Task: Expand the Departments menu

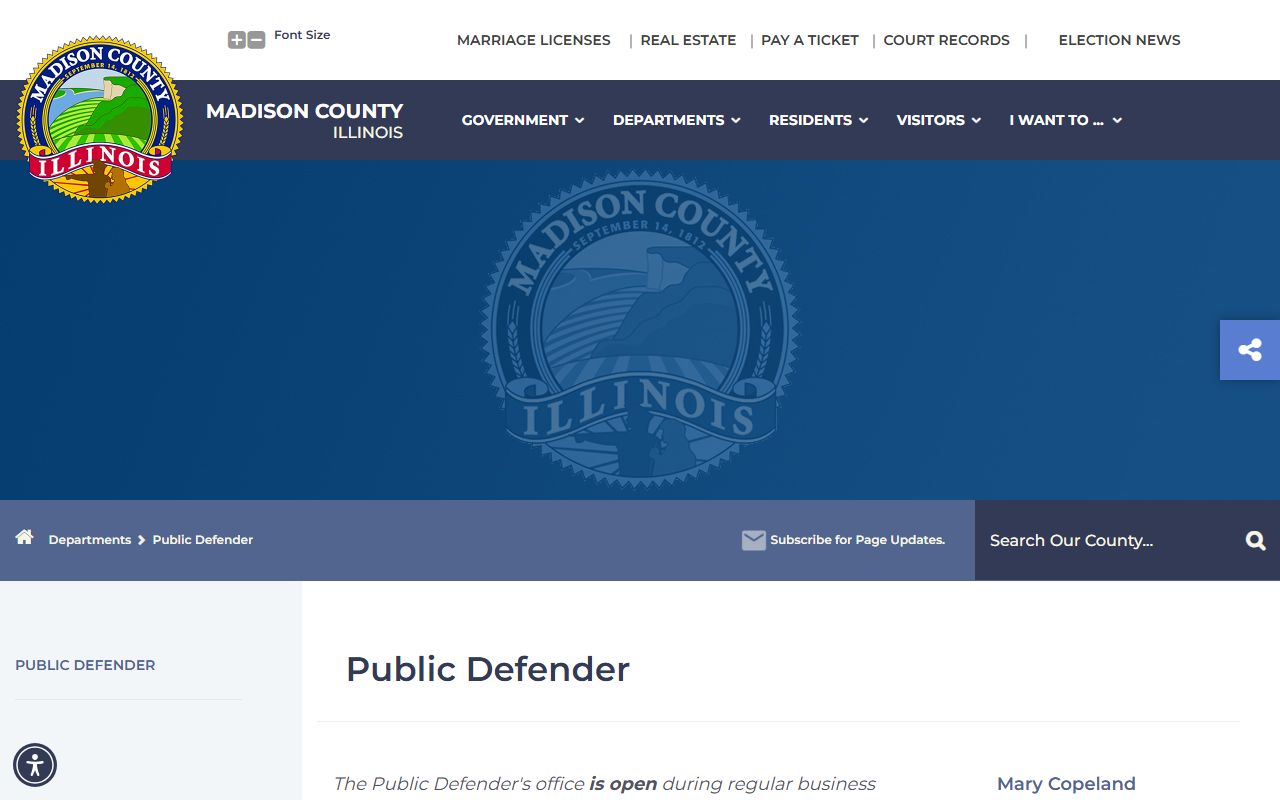Action: coord(677,120)
